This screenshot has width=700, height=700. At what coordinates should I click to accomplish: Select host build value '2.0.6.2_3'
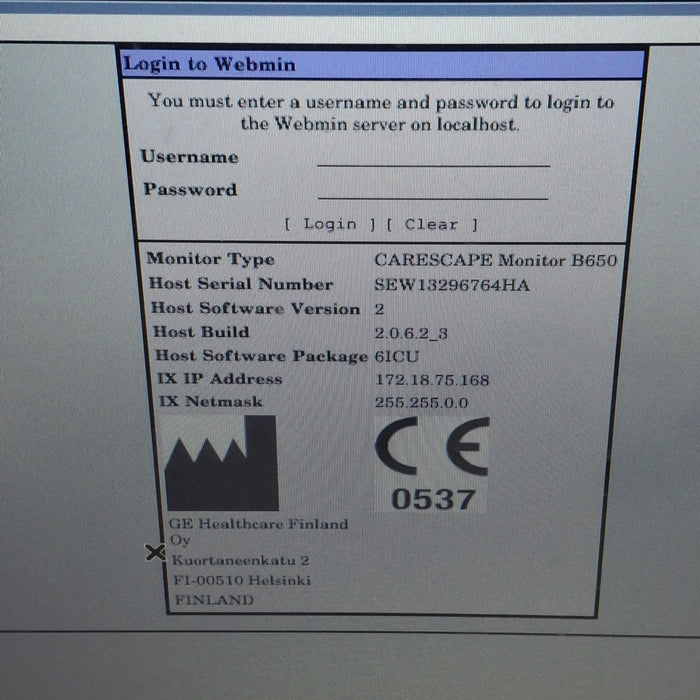coord(411,333)
